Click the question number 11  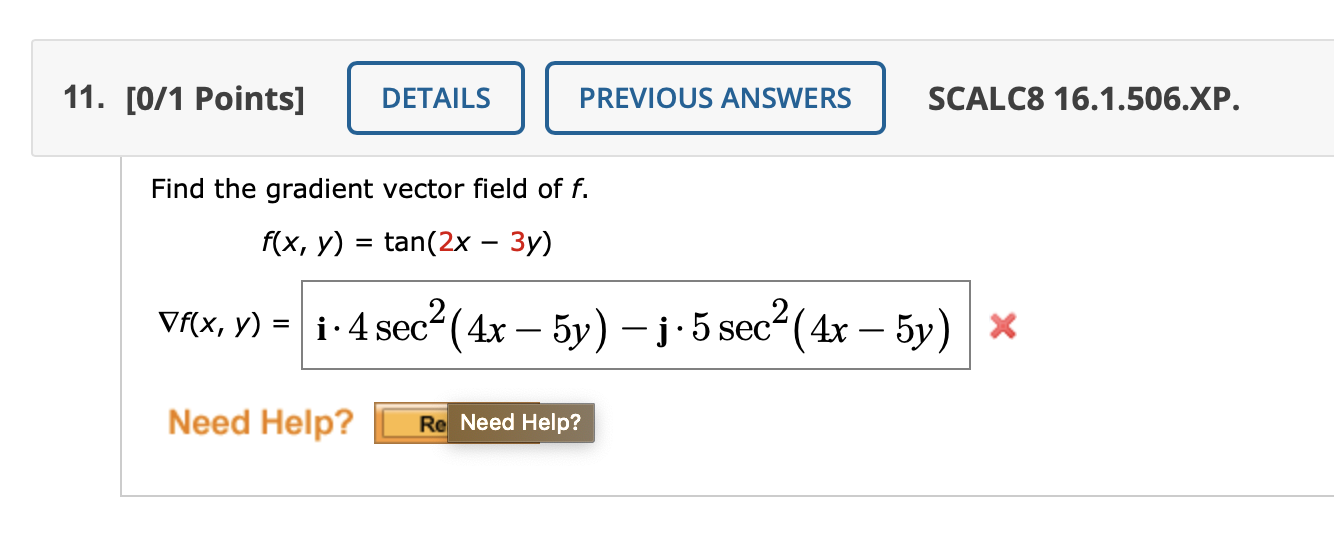[84, 99]
